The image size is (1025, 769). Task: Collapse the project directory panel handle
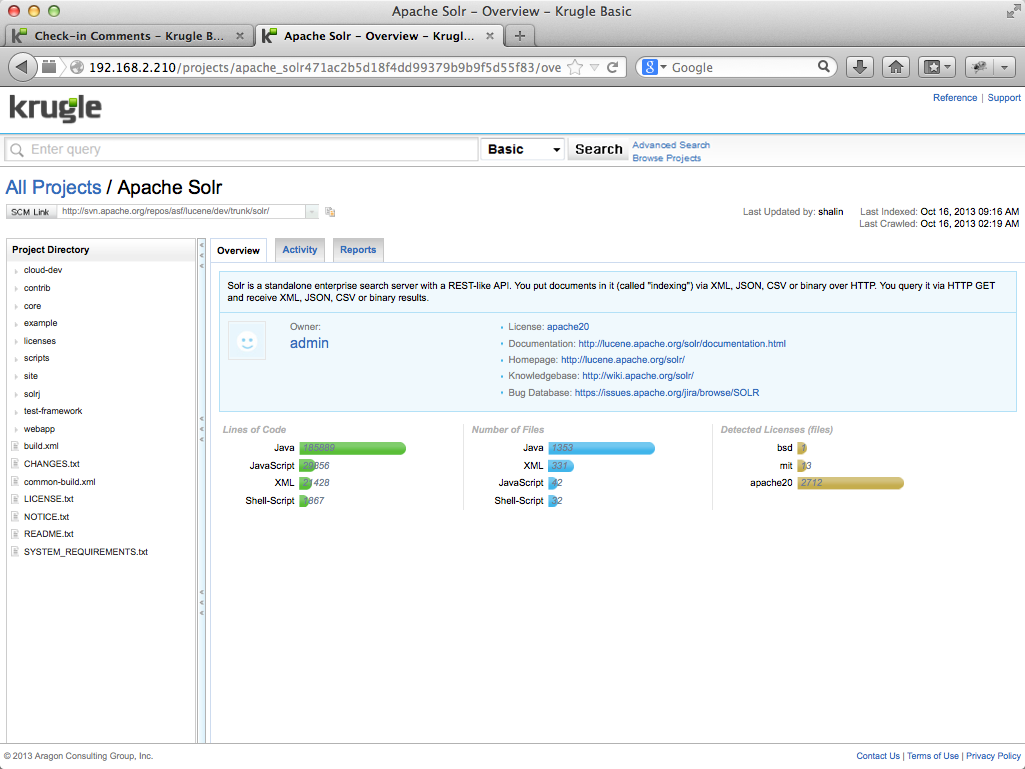pyautogui.click(x=201, y=429)
